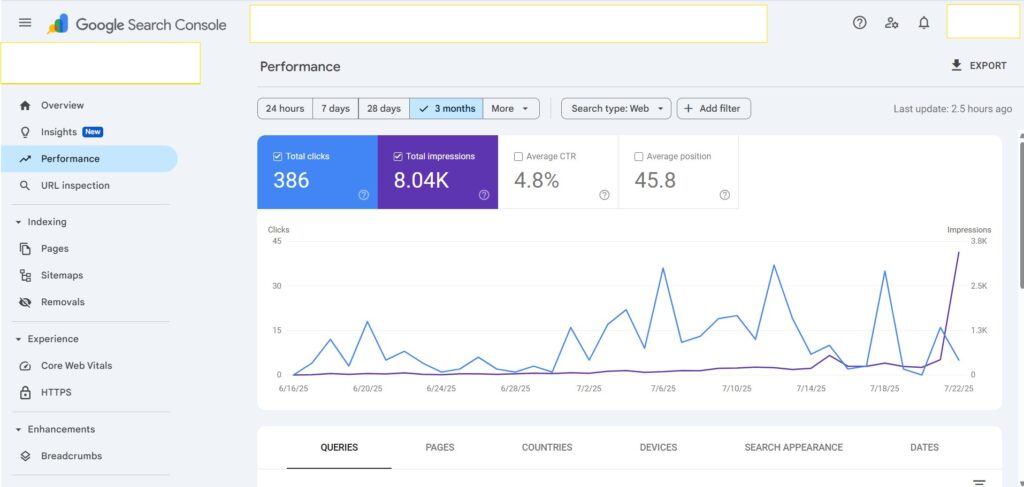Click the Breadcrumbs layers icon
1024x487 pixels.
pos(25,456)
